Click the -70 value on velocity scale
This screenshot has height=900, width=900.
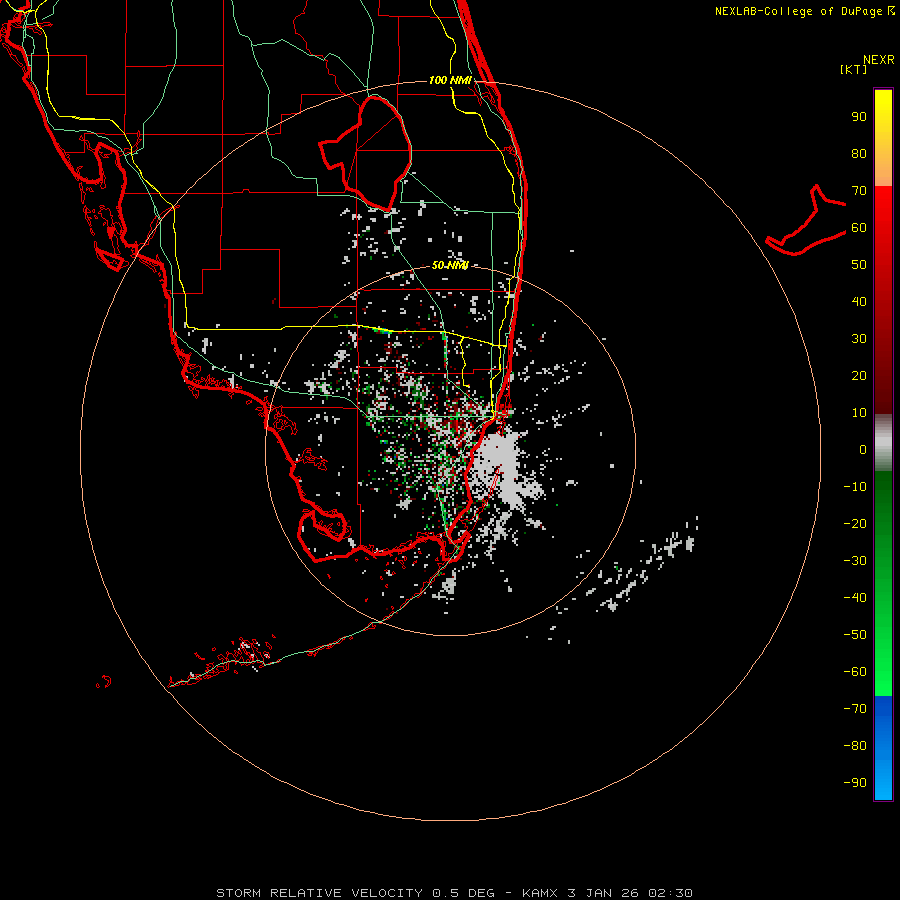click(x=855, y=709)
